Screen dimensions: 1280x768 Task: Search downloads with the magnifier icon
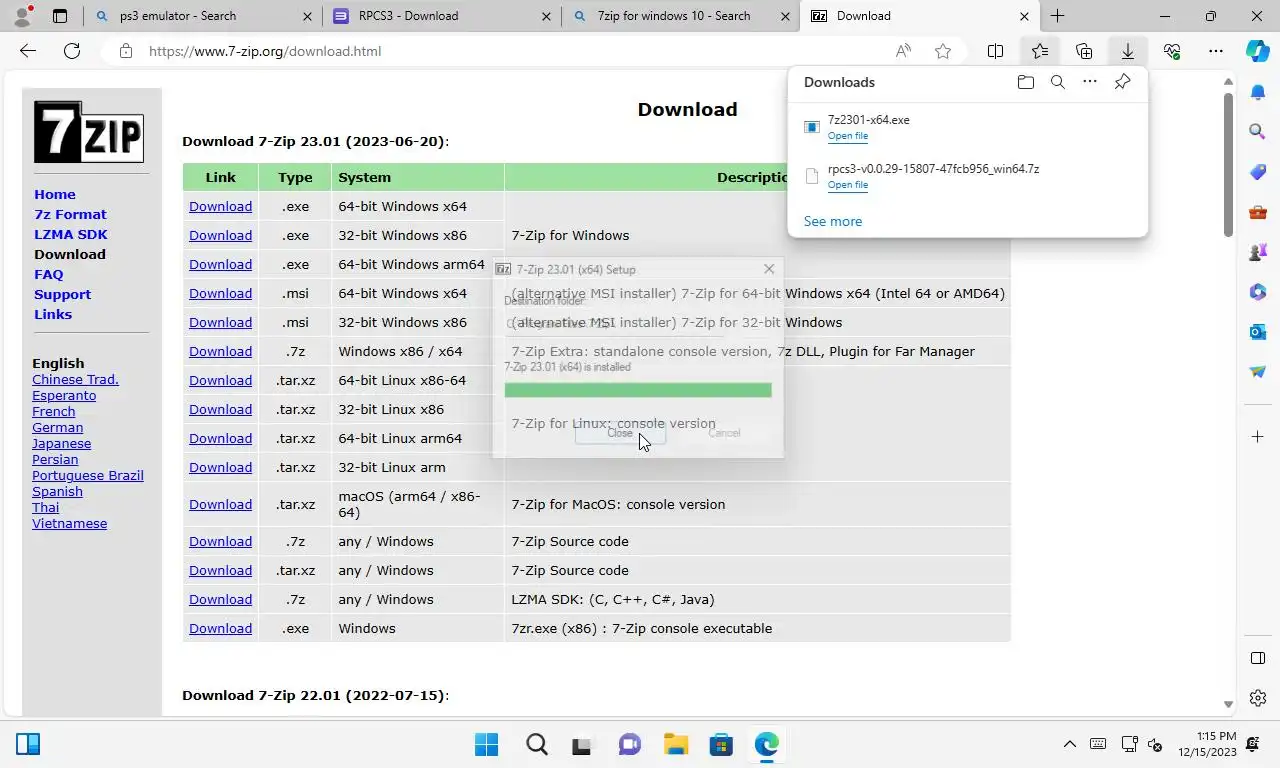pyautogui.click(x=1057, y=82)
